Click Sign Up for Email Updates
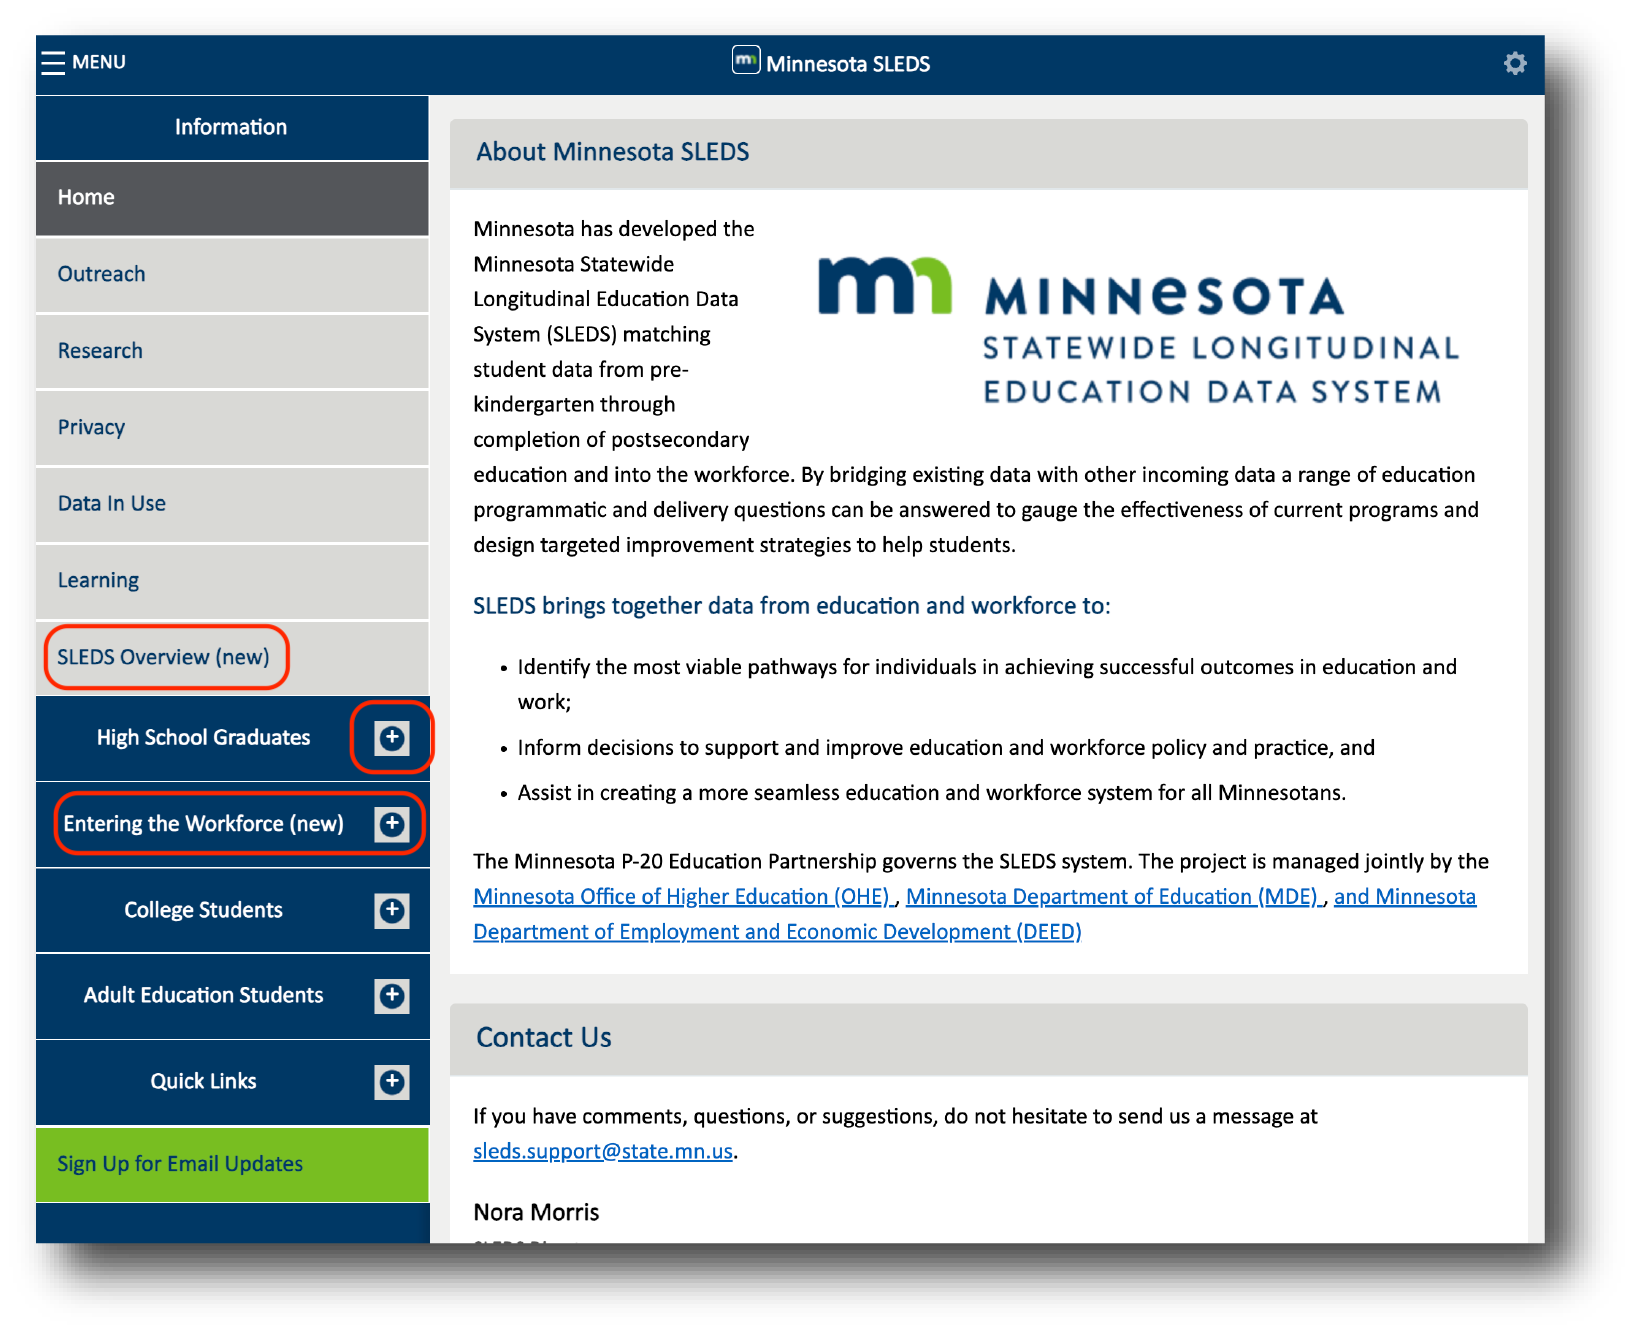The image size is (1634, 1334). pyautogui.click(x=232, y=1165)
